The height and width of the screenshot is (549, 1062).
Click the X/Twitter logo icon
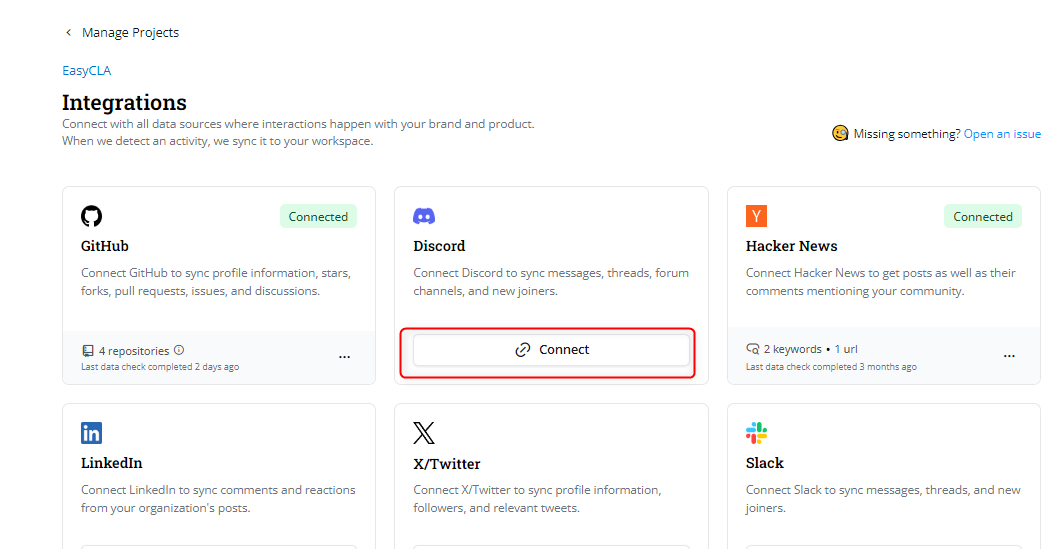[x=424, y=433]
